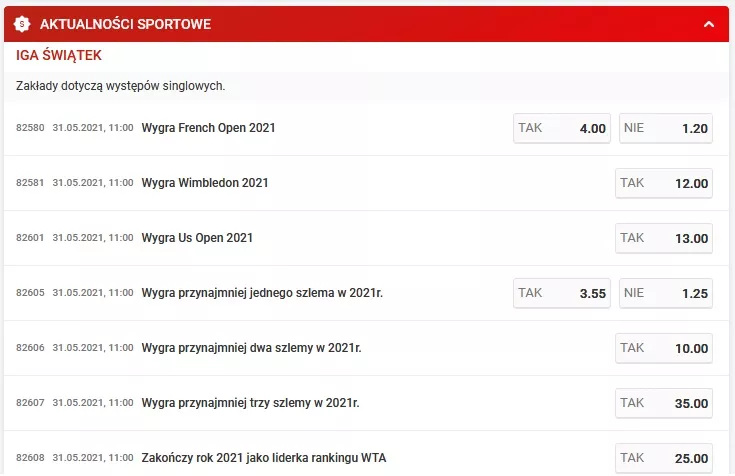
Task: Open the Wygra Wimbledon 2021 event
Action: pos(205,183)
